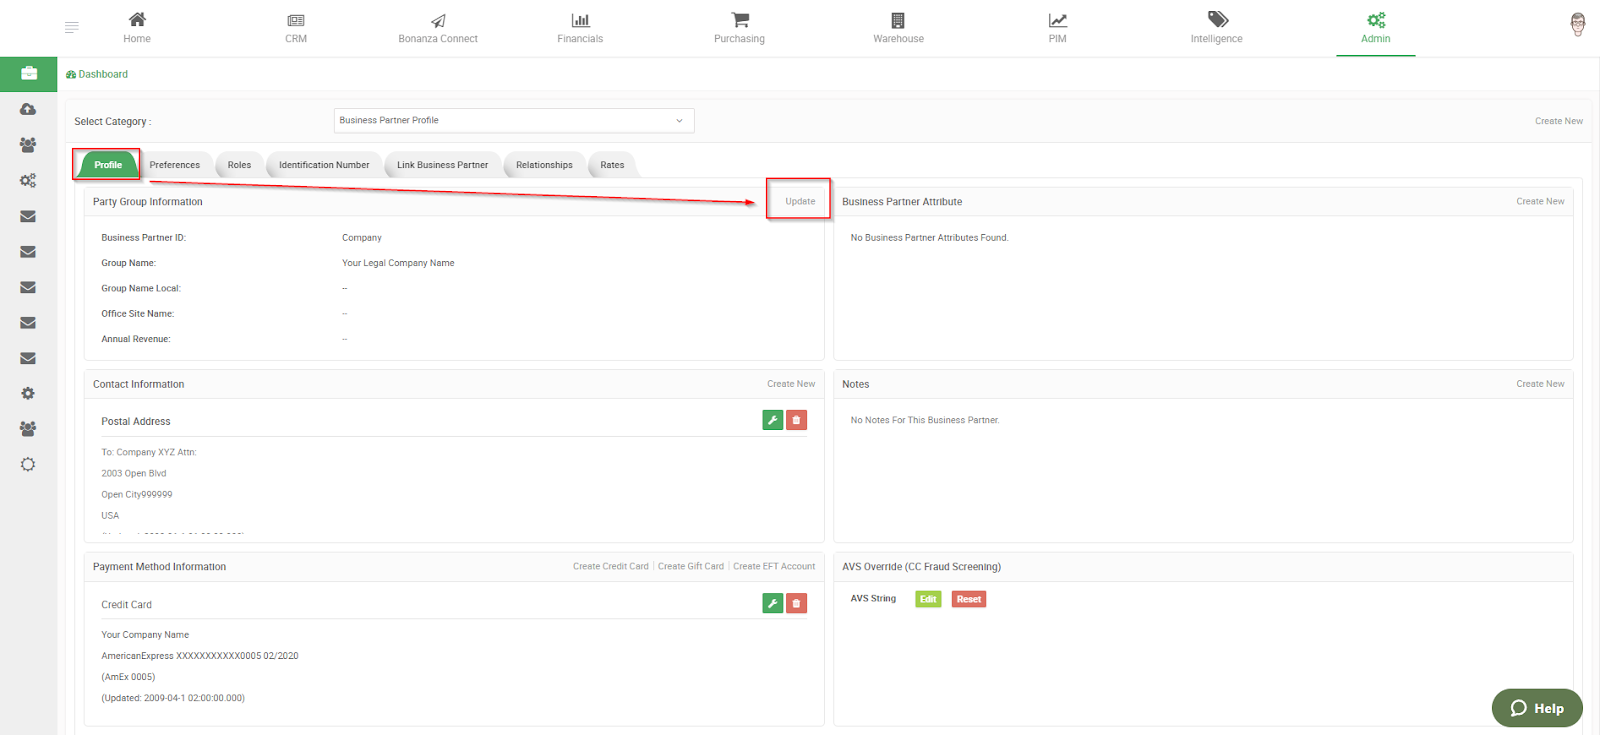Switch to the Profile tab
This screenshot has width=1600, height=735.
tap(108, 165)
